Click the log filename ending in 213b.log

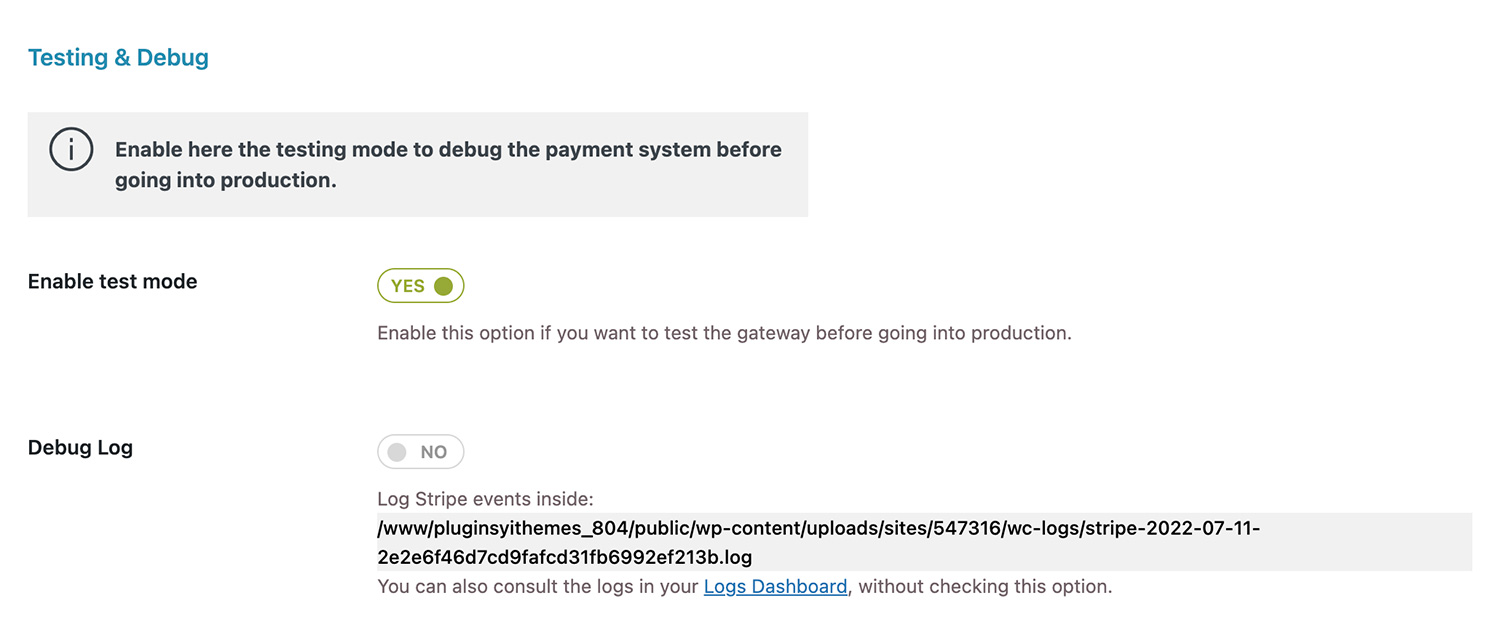click(x=564, y=556)
